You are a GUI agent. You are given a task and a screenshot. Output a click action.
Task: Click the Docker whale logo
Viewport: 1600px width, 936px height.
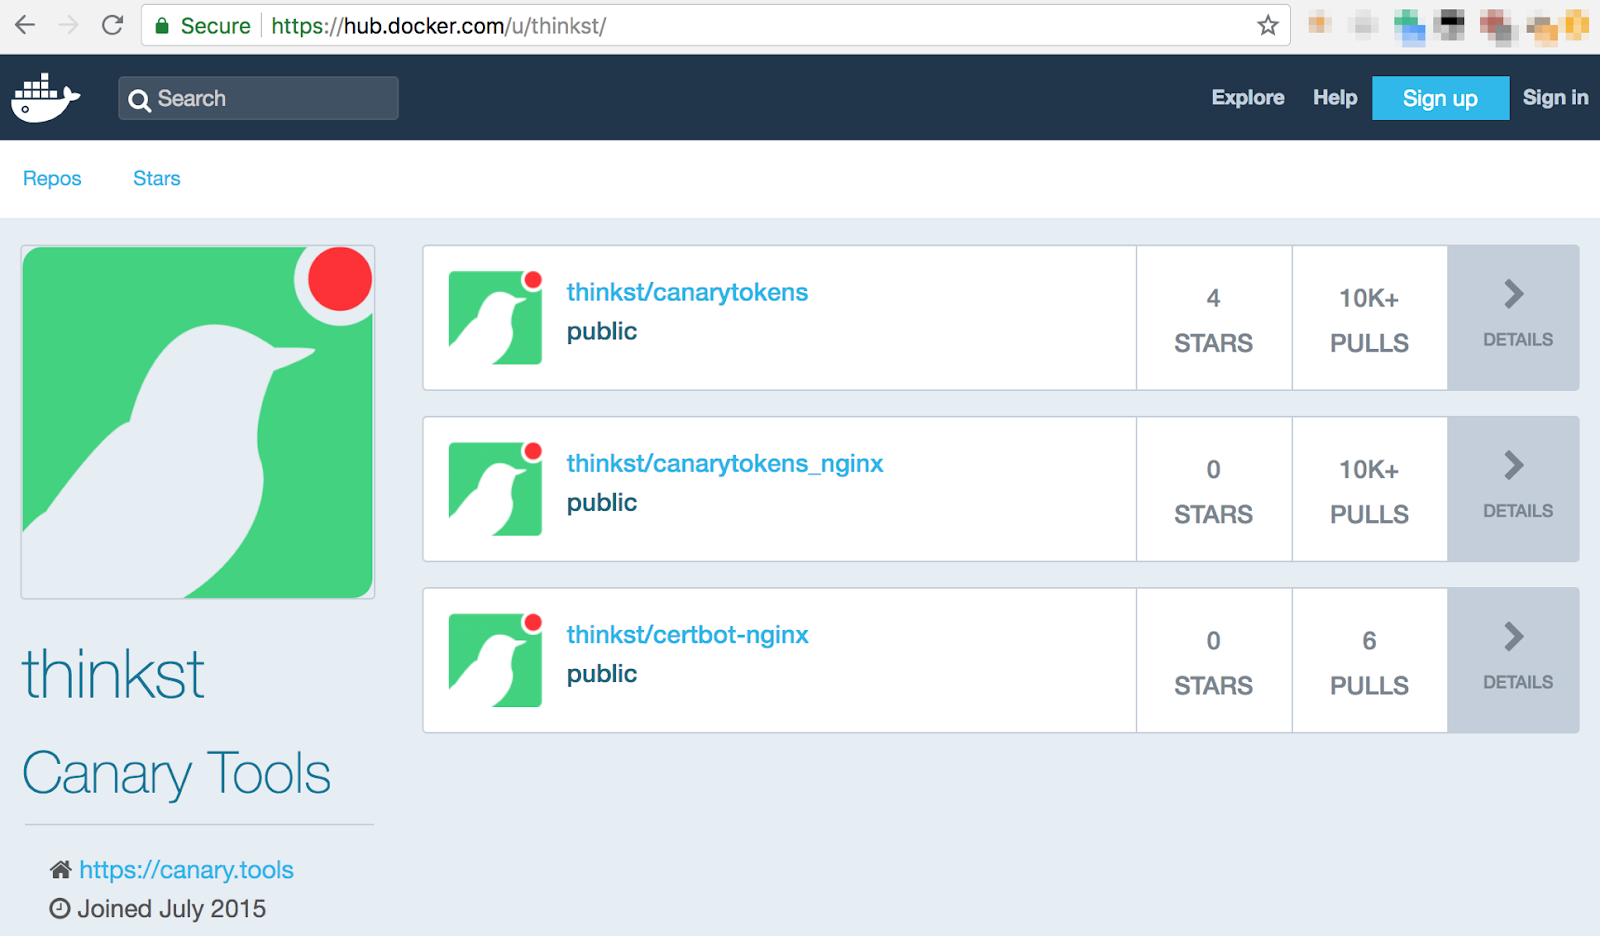tap(45, 98)
